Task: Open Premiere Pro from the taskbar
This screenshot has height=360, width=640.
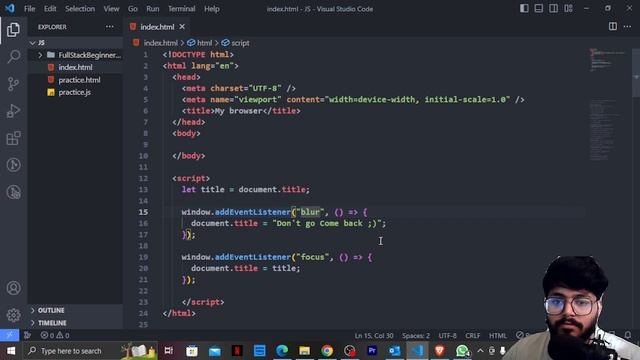Action: pyautogui.click(x=372, y=351)
